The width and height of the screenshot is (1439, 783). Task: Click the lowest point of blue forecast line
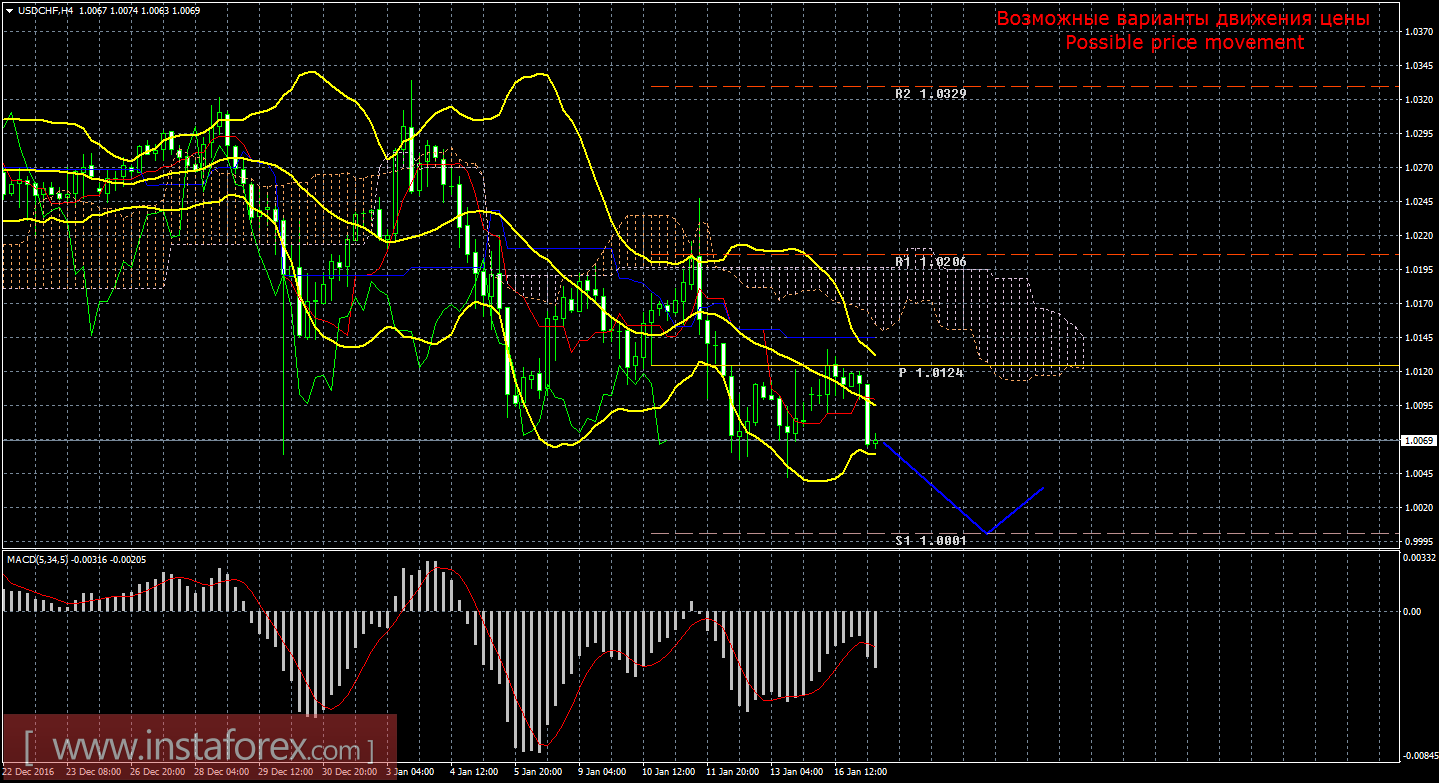pyautogui.click(x=986, y=533)
